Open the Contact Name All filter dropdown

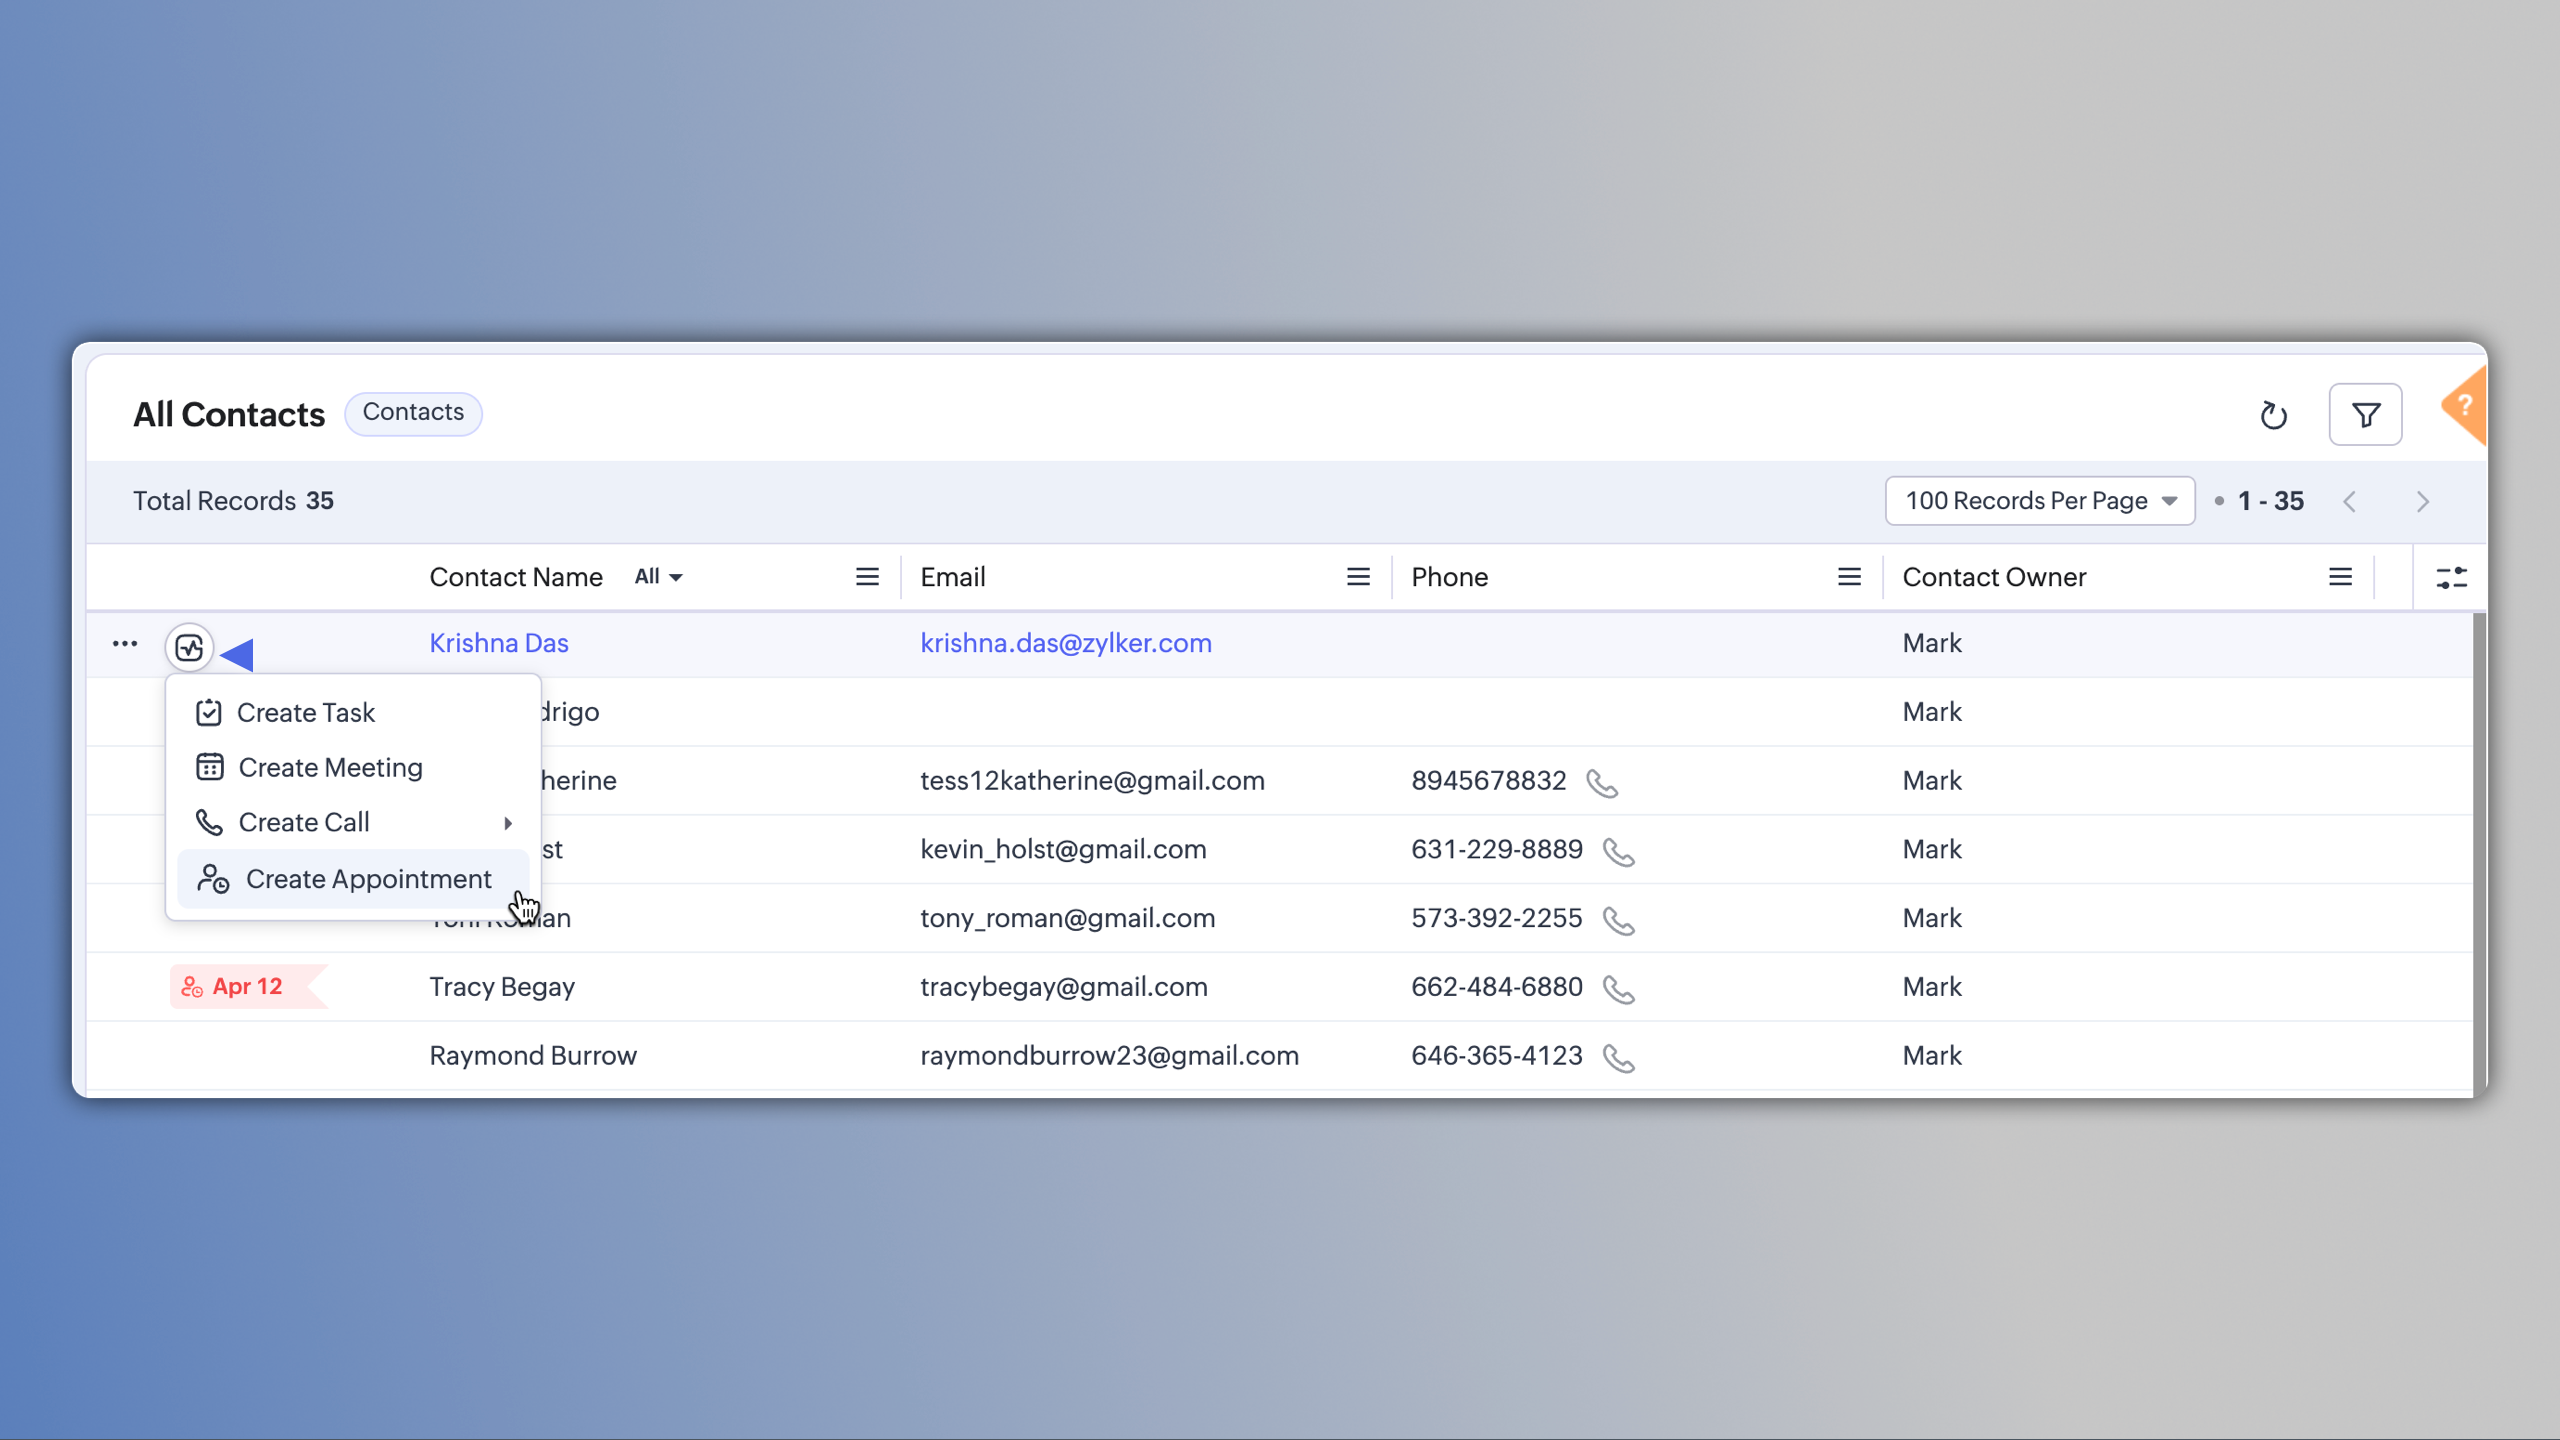658,577
